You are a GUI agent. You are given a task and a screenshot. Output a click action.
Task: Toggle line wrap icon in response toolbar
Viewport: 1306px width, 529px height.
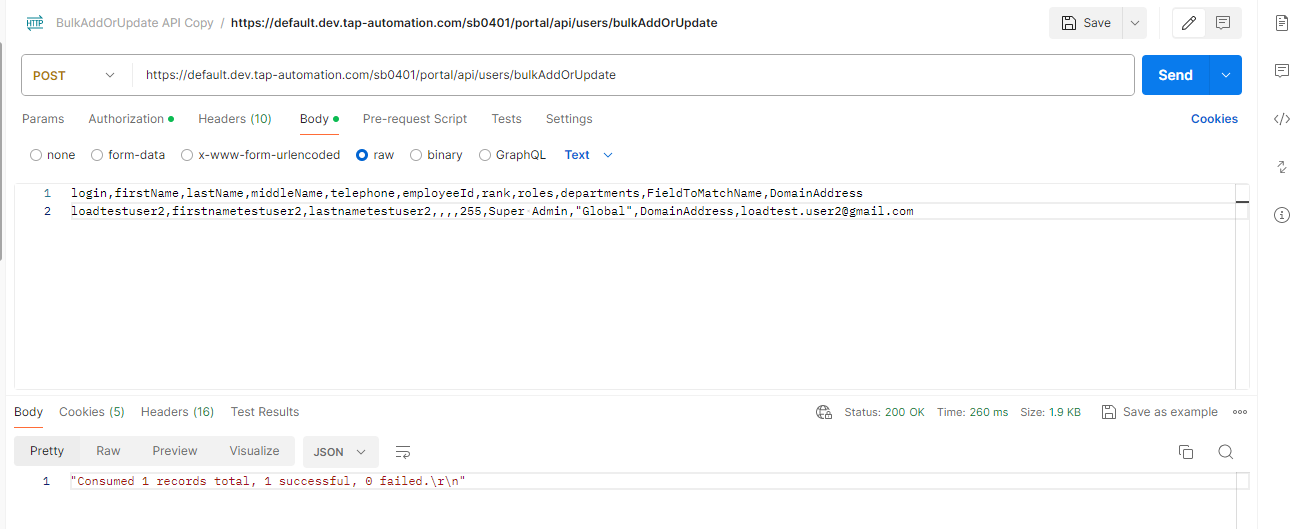coord(403,452)
